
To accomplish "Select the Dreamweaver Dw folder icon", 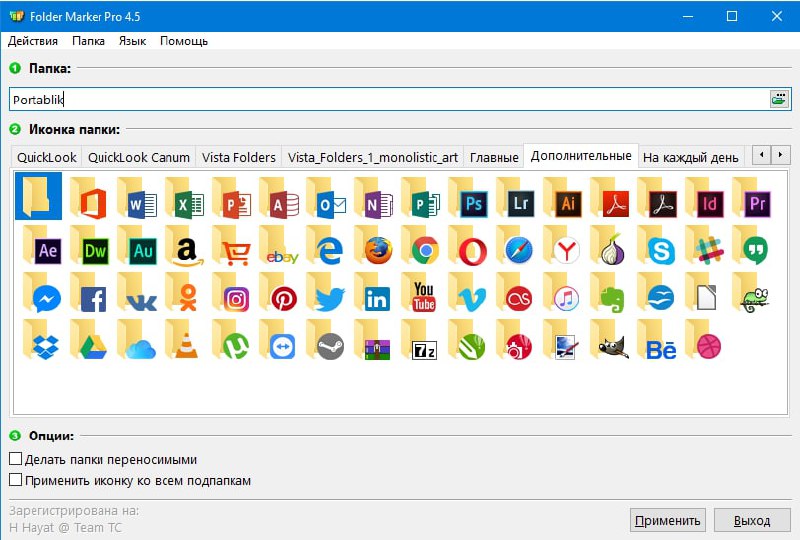I will [89, 246].
